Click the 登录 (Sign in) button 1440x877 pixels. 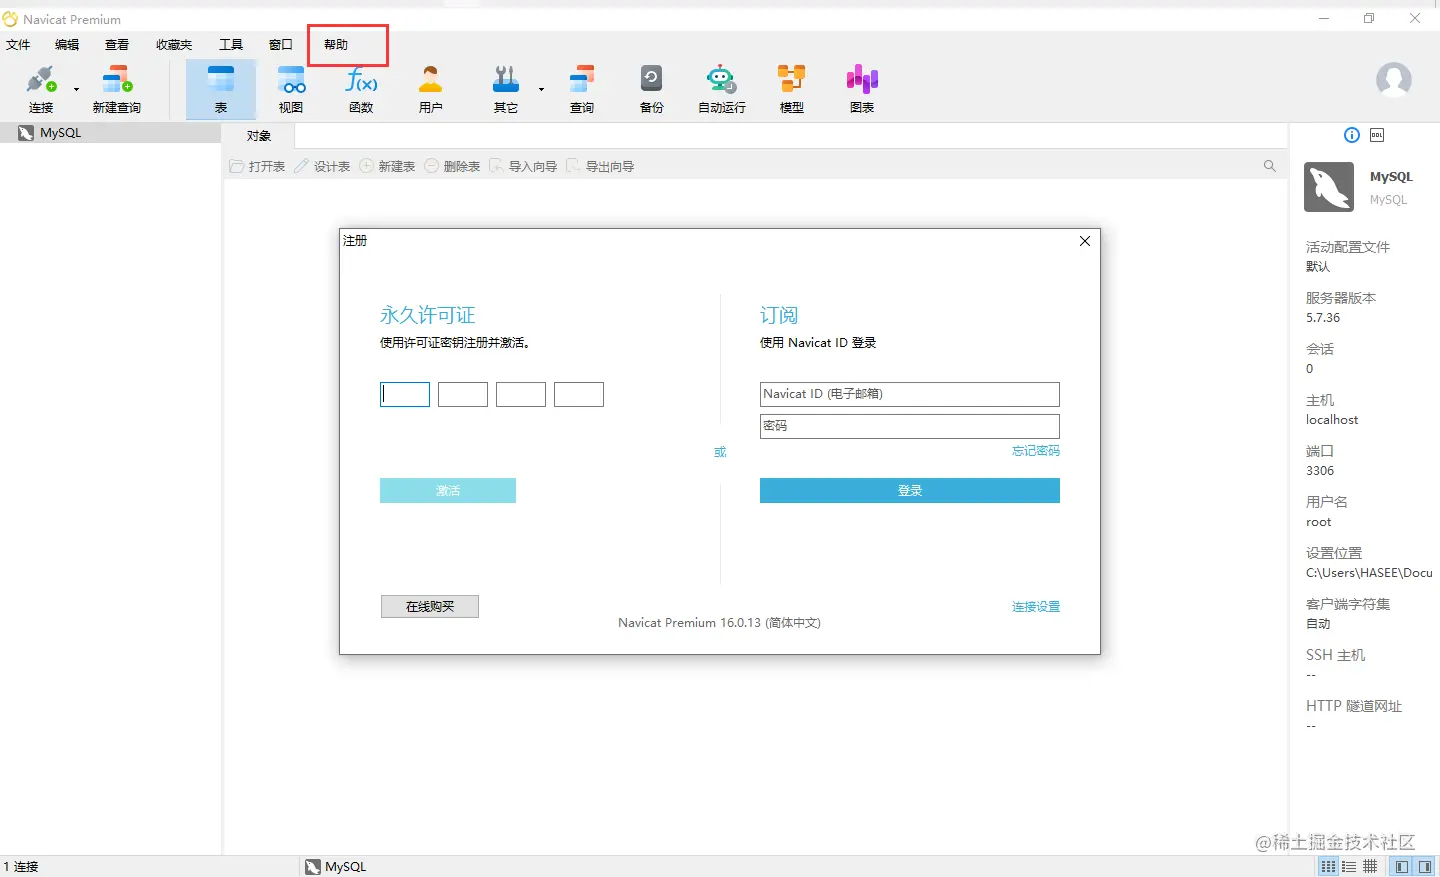pos(910,490)
